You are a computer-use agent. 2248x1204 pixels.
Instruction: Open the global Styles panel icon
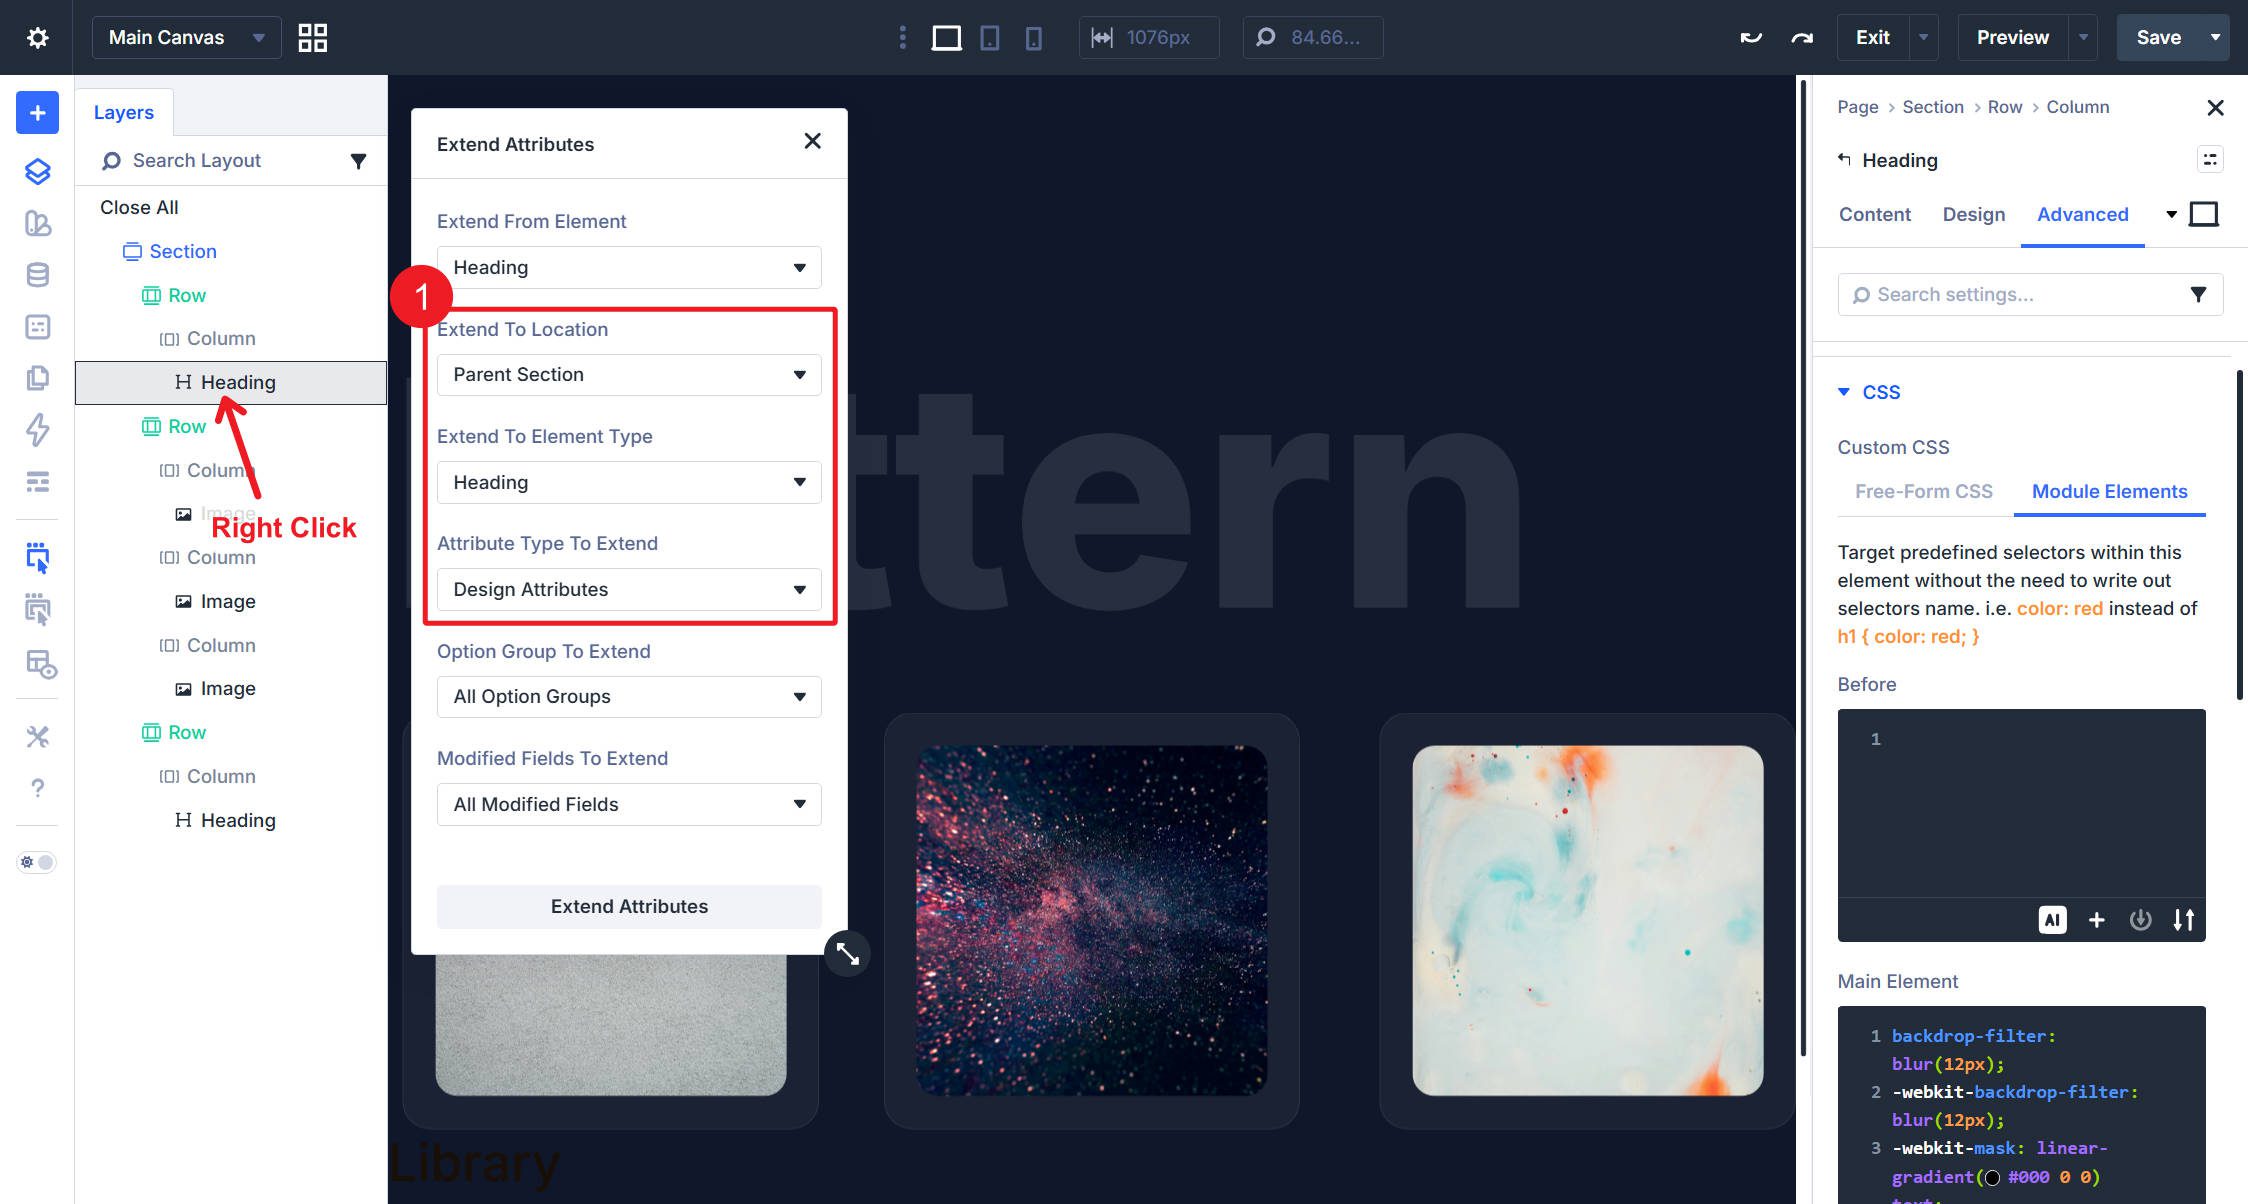(x=36, y=224)
